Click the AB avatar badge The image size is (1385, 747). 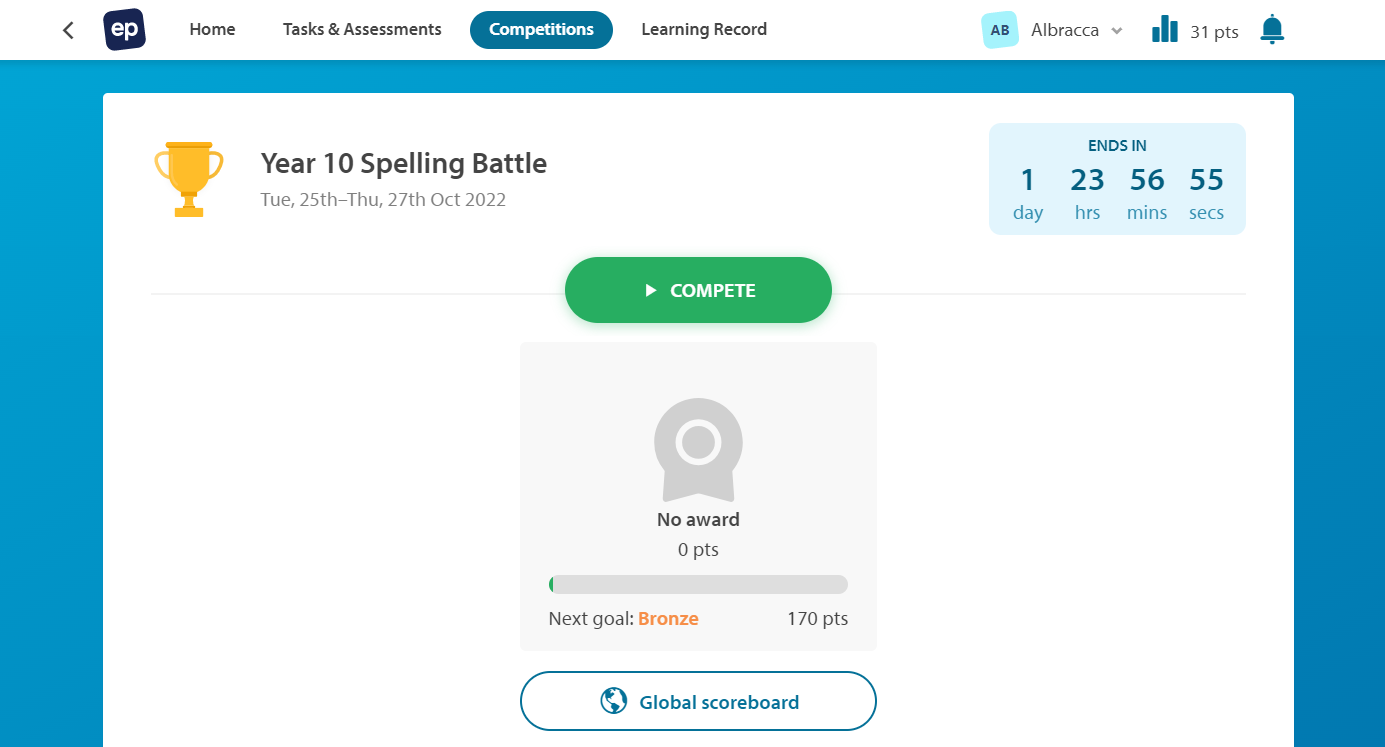click(1000, 30)
